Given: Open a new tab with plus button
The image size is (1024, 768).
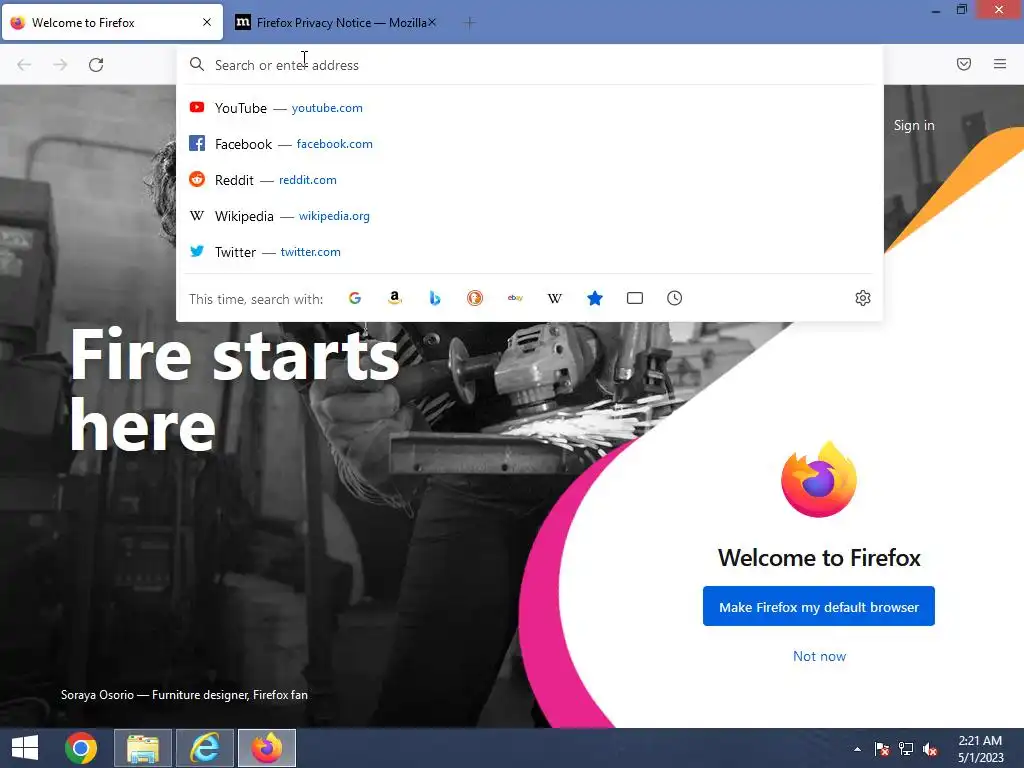Looking at the screenshot, I should pyautogui.click(x=469, y=23).
